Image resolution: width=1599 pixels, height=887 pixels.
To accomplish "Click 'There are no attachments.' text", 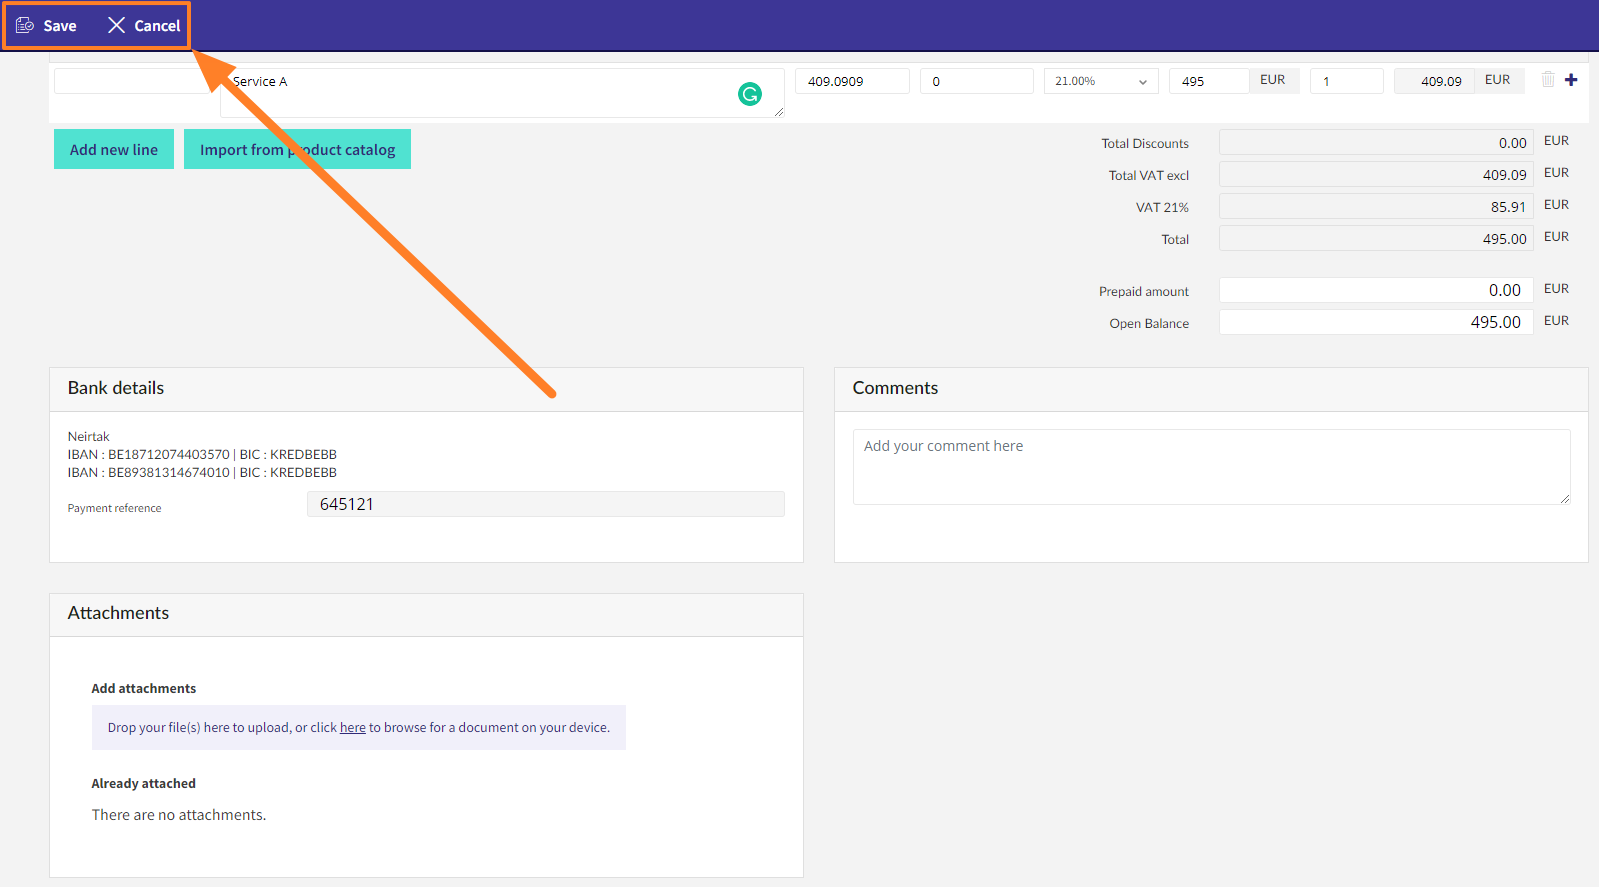I will tap(179, 815).
